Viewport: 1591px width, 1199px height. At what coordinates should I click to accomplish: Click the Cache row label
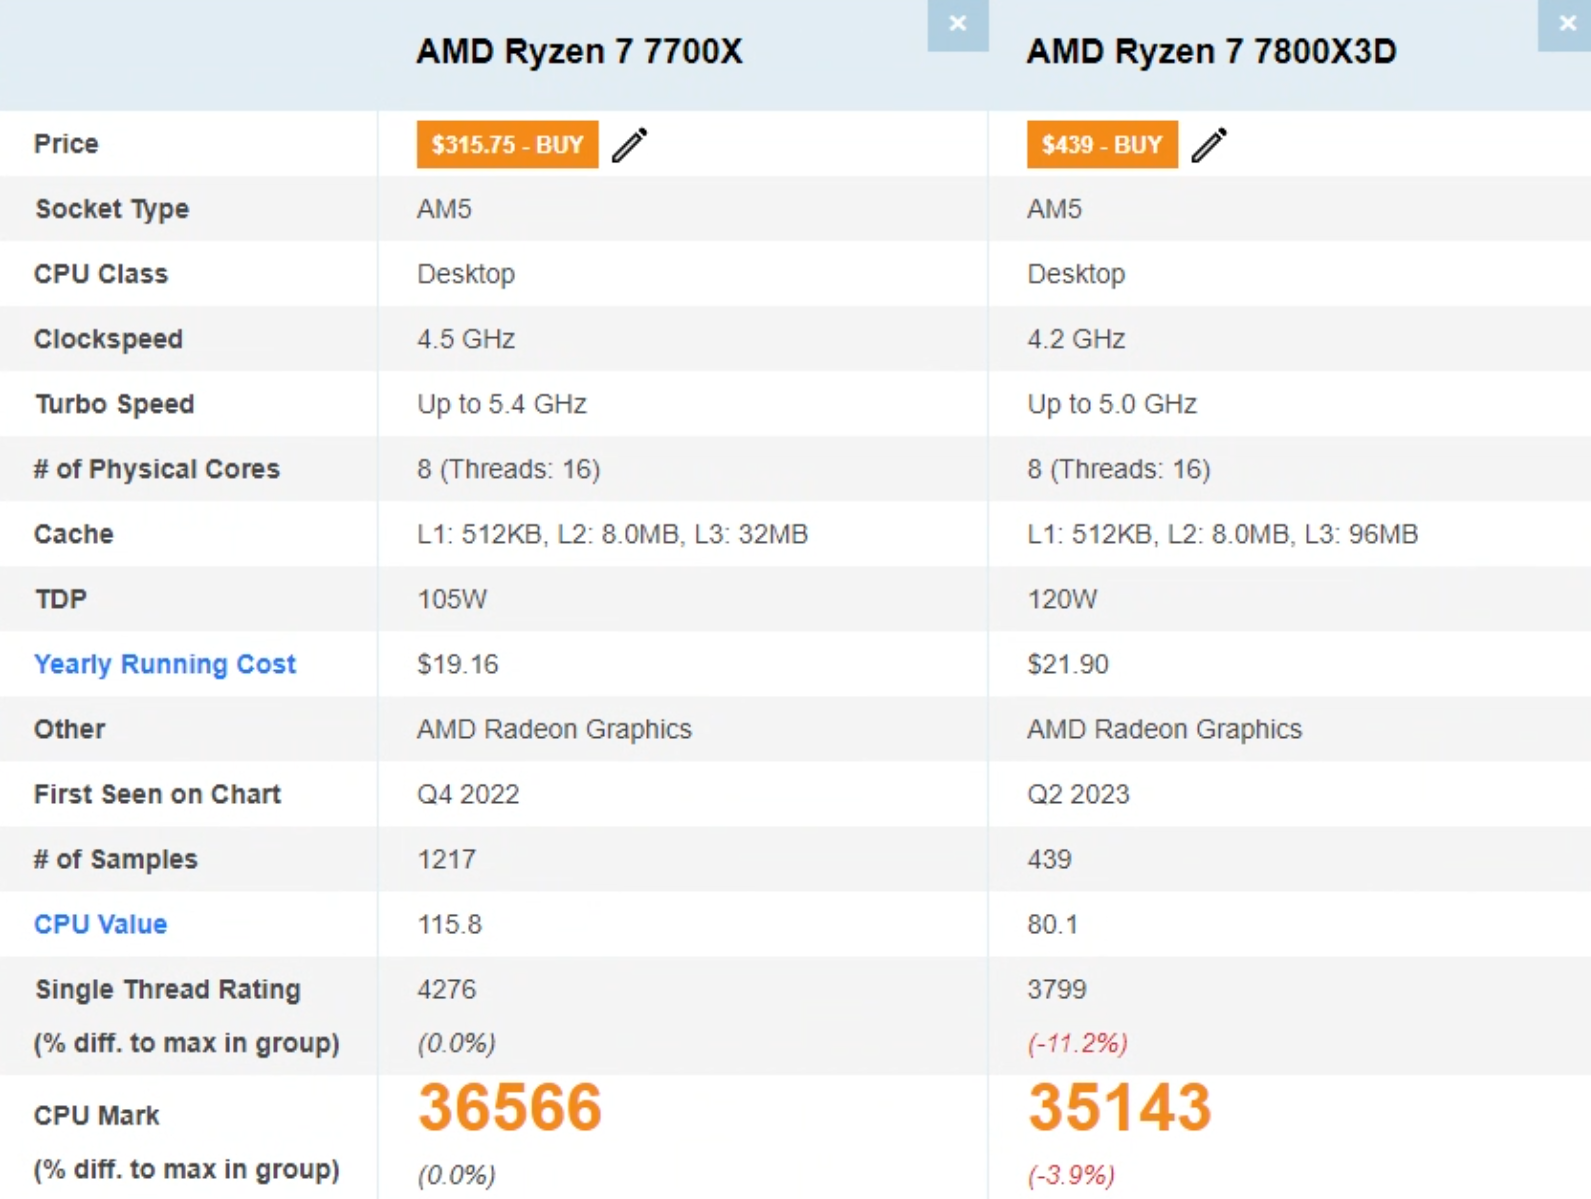(x=74, y=534)
